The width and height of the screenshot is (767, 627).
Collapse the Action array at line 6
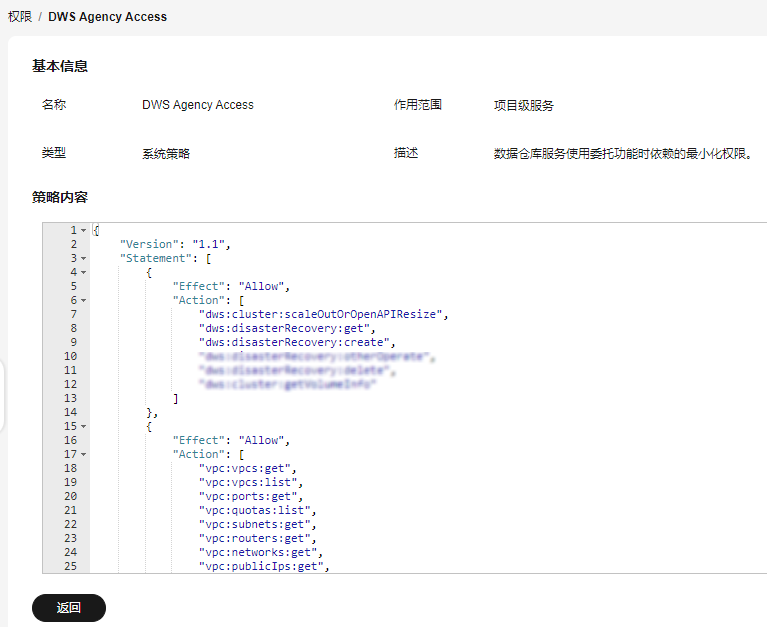pyautogui.click(x=84, y=300)
